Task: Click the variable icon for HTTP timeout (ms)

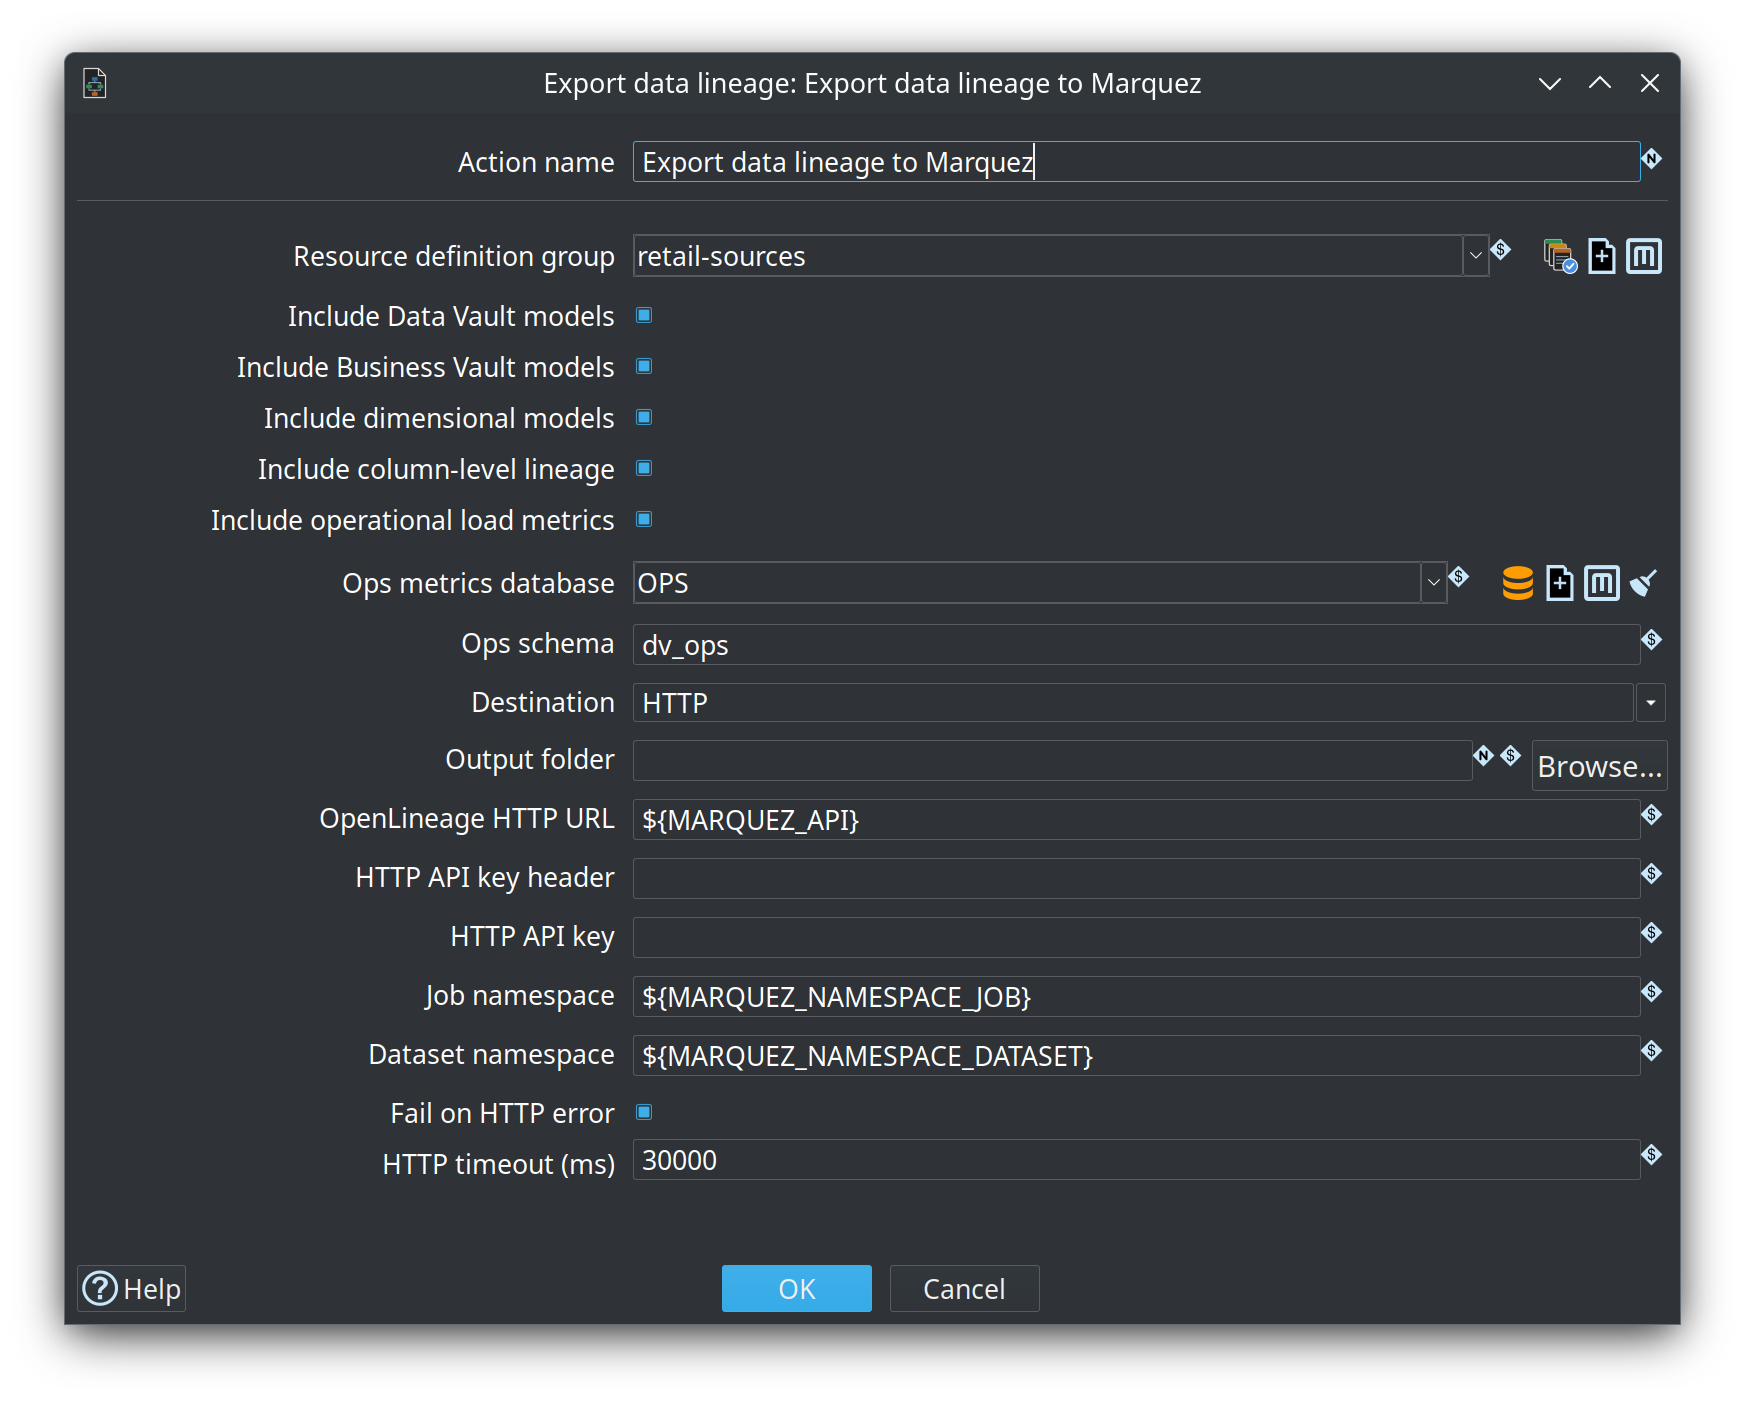Action: click(x=1651, y=1154)
